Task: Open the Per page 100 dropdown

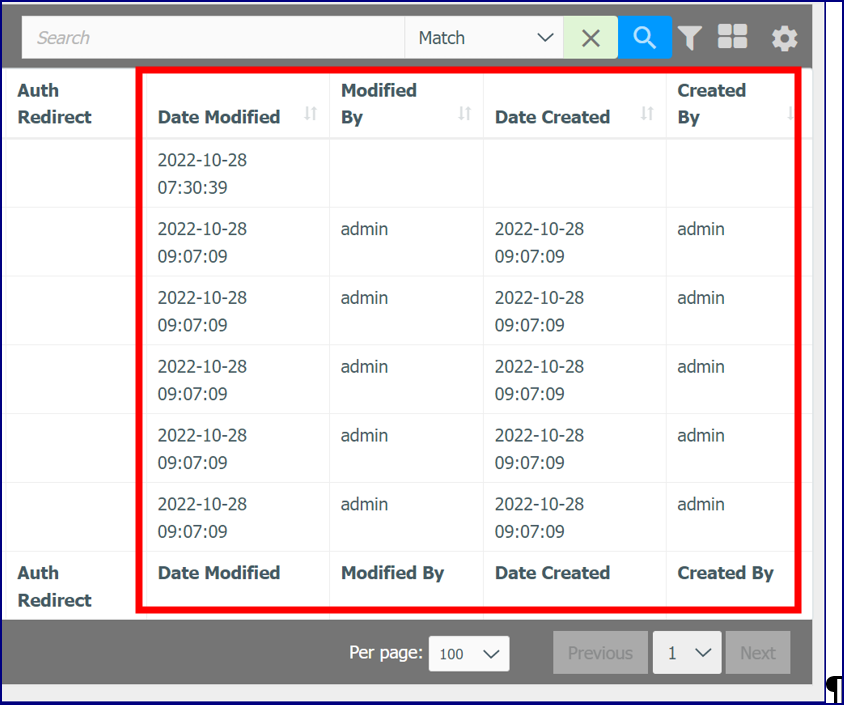Action: coord(469,653)
